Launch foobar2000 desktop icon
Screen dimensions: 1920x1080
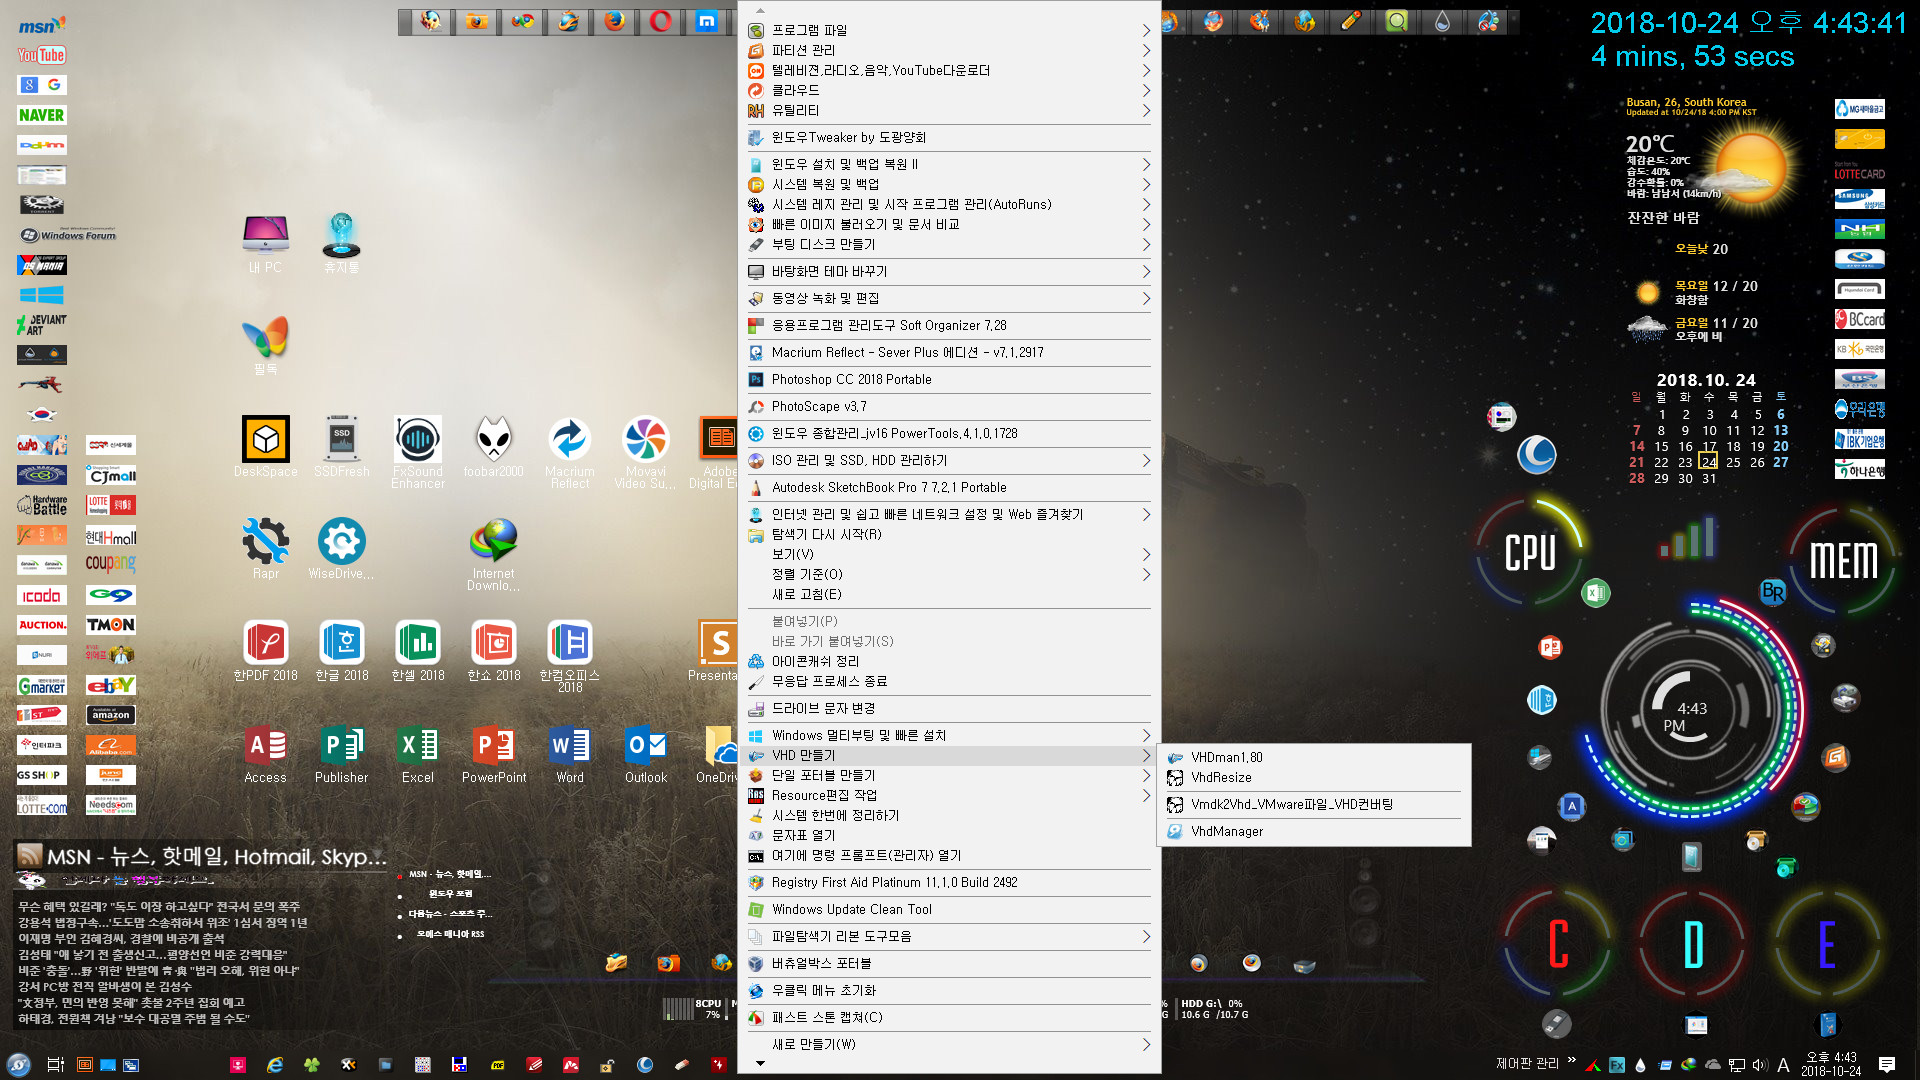pos(494,446)
